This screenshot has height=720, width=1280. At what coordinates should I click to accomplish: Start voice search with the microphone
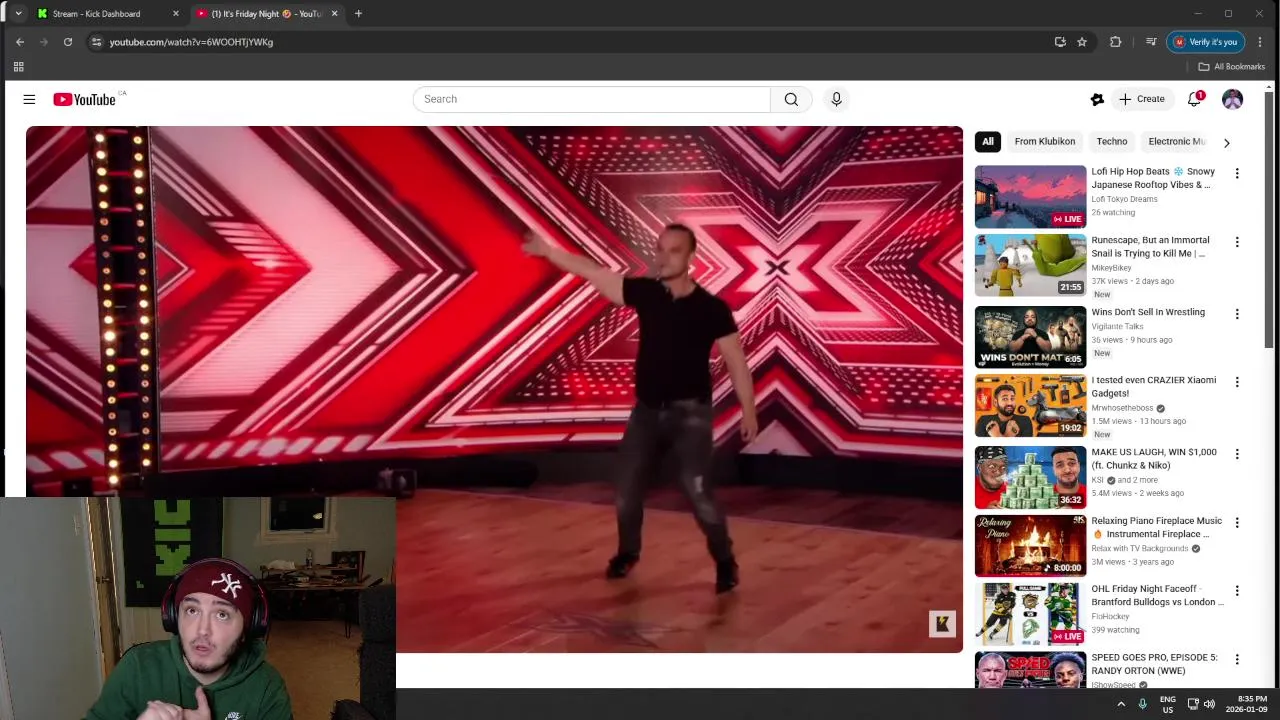click(x=837, y=99)
